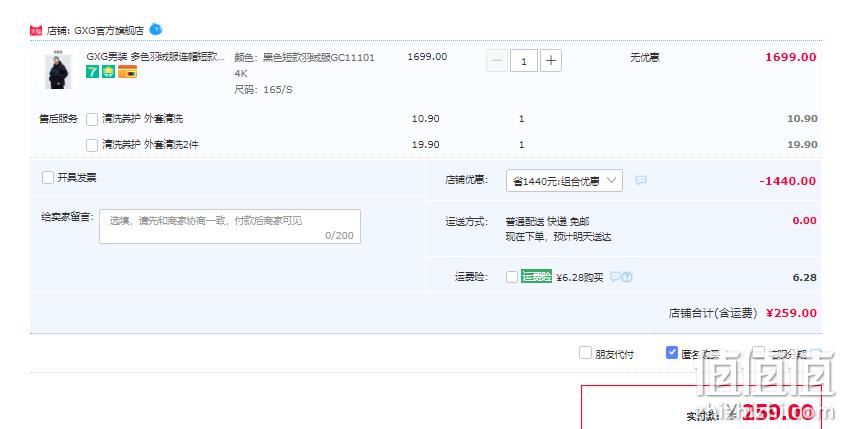Click 尺码: 165/S size text
Screen dimensions: 844x429
263,89
